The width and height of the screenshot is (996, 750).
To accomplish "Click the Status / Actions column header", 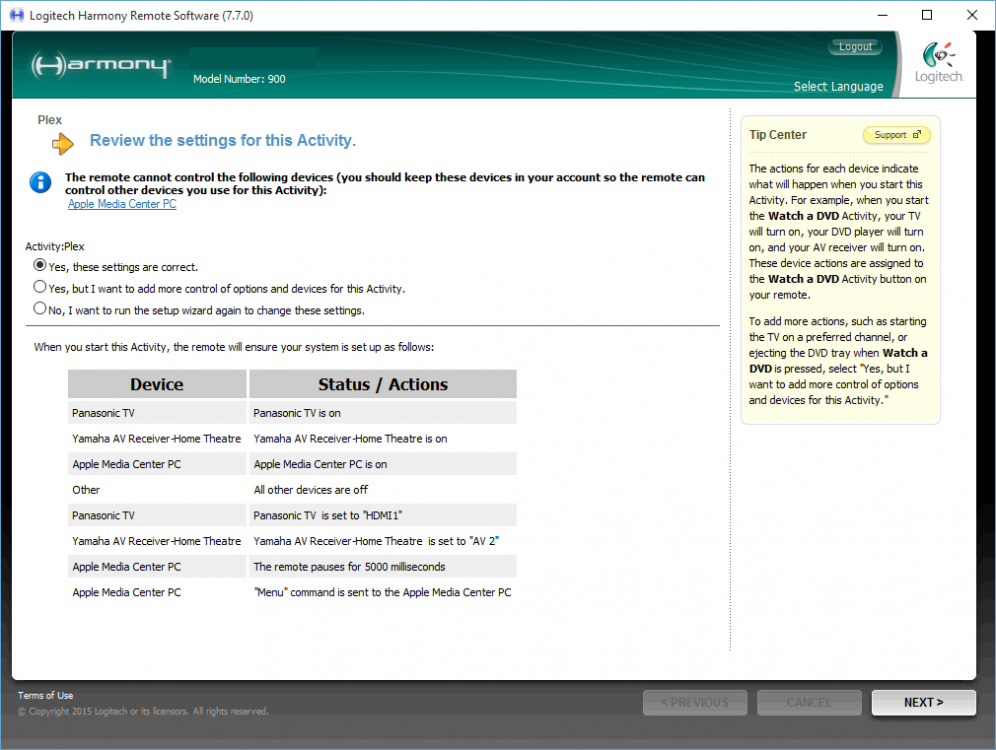I will tap(383, 384).
